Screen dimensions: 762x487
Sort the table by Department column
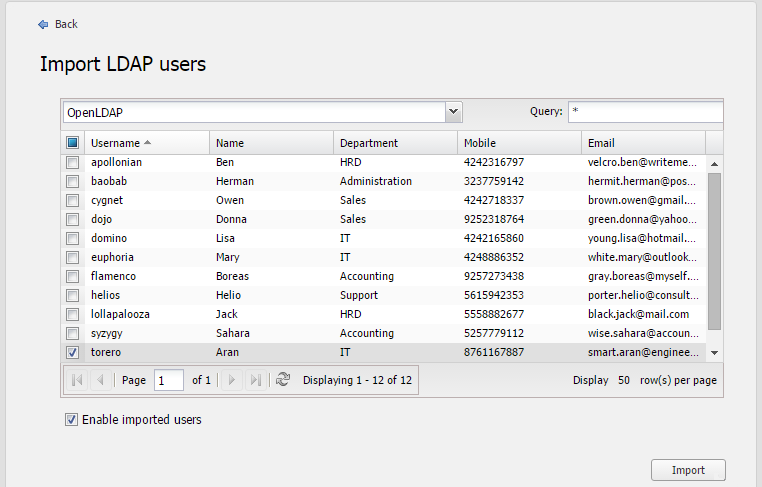pyautogui.click(x=368, y=143)
